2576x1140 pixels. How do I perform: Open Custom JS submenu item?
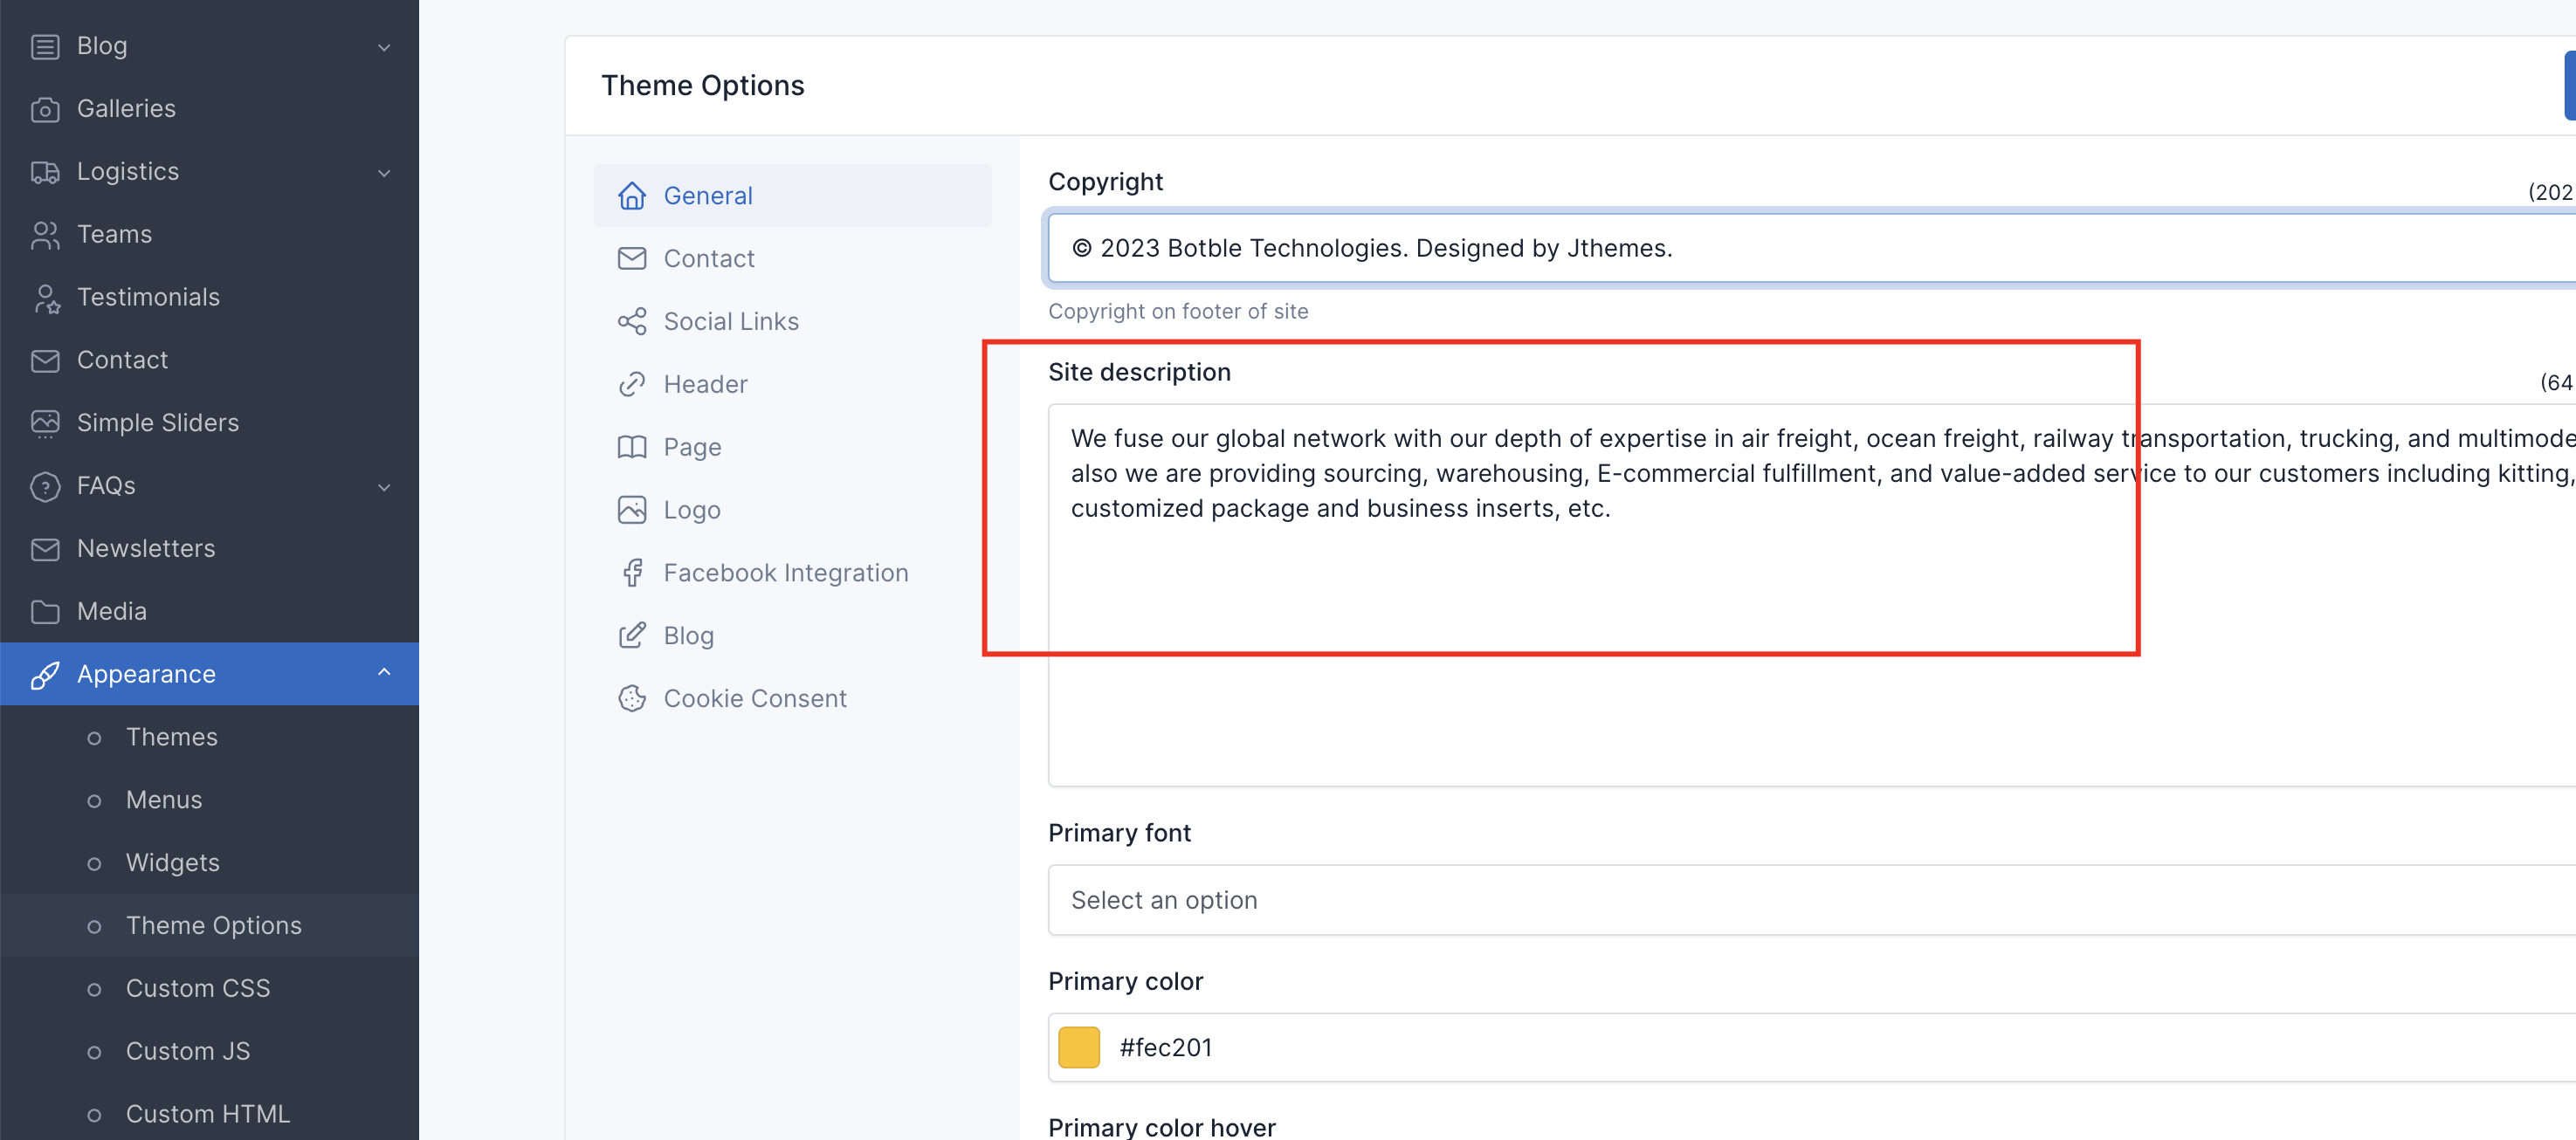click(x=209, y=1052)
